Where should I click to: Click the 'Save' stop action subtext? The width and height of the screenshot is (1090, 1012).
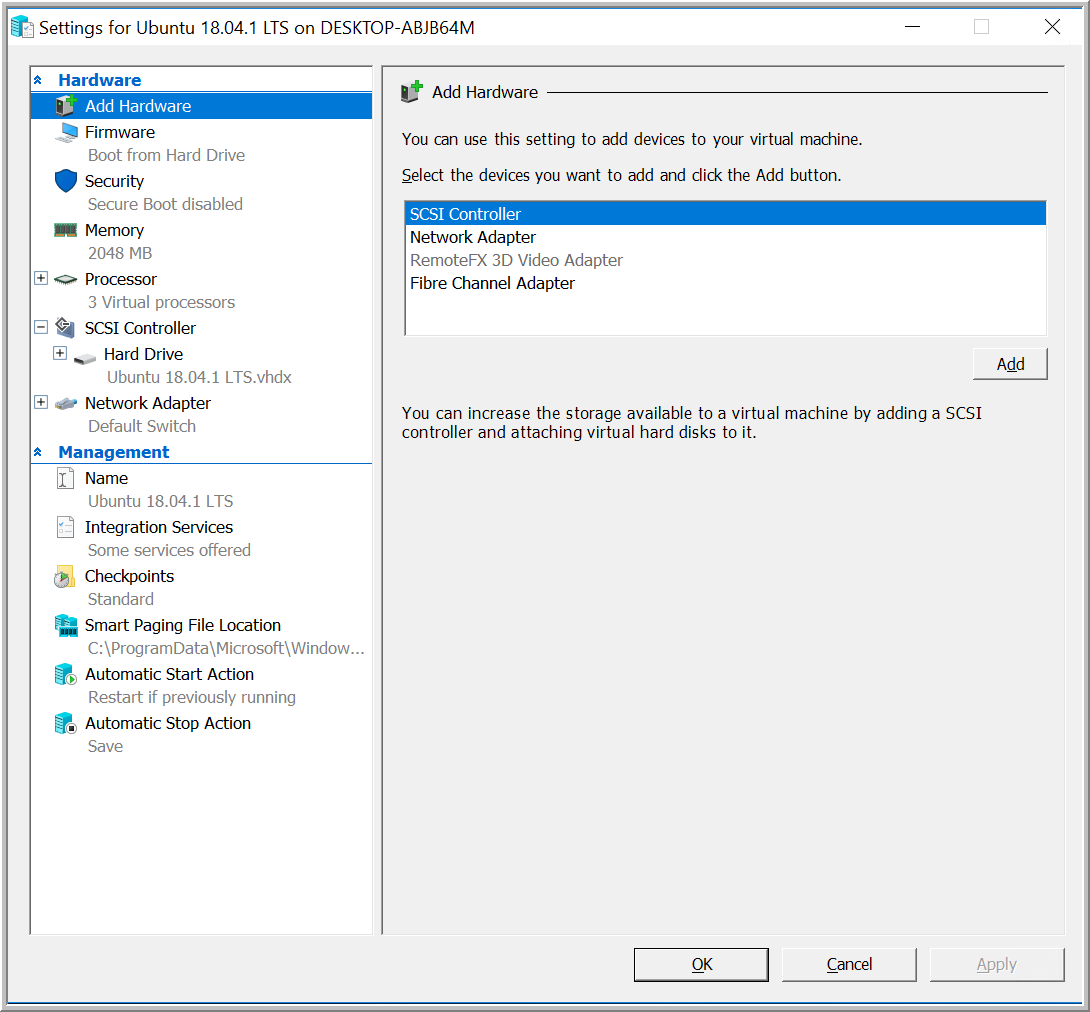pyautogui.click(x=106, y=746)
